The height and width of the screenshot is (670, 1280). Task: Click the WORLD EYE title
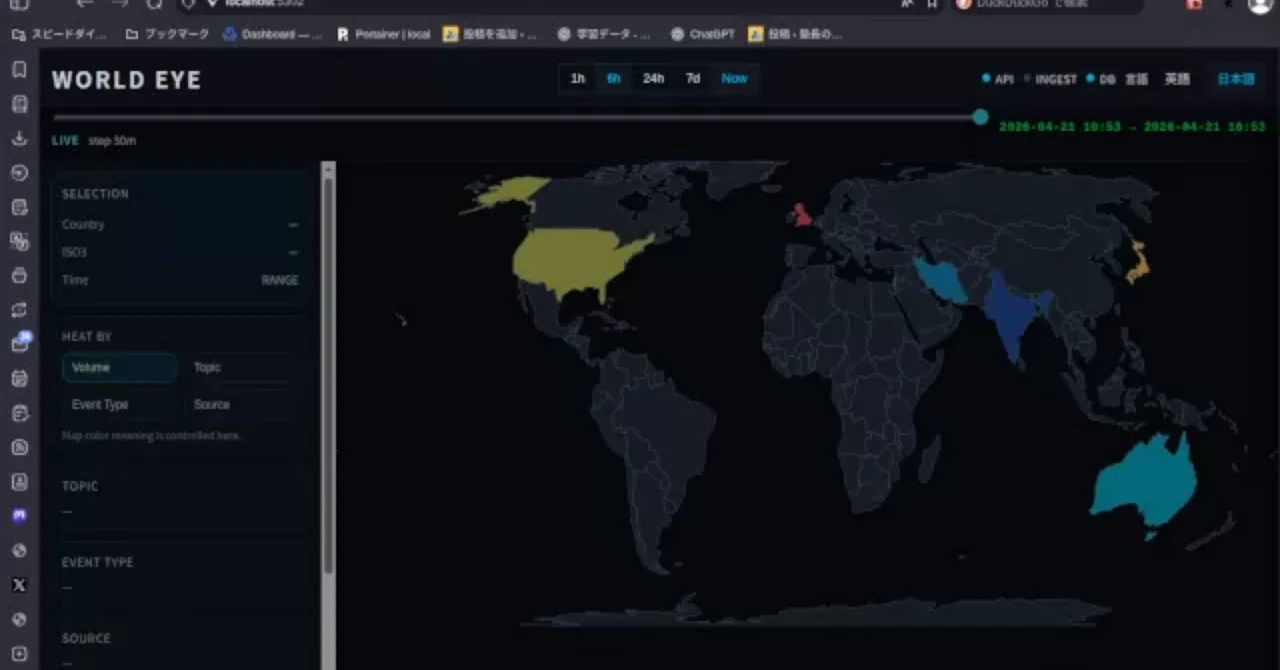point(126,80)
